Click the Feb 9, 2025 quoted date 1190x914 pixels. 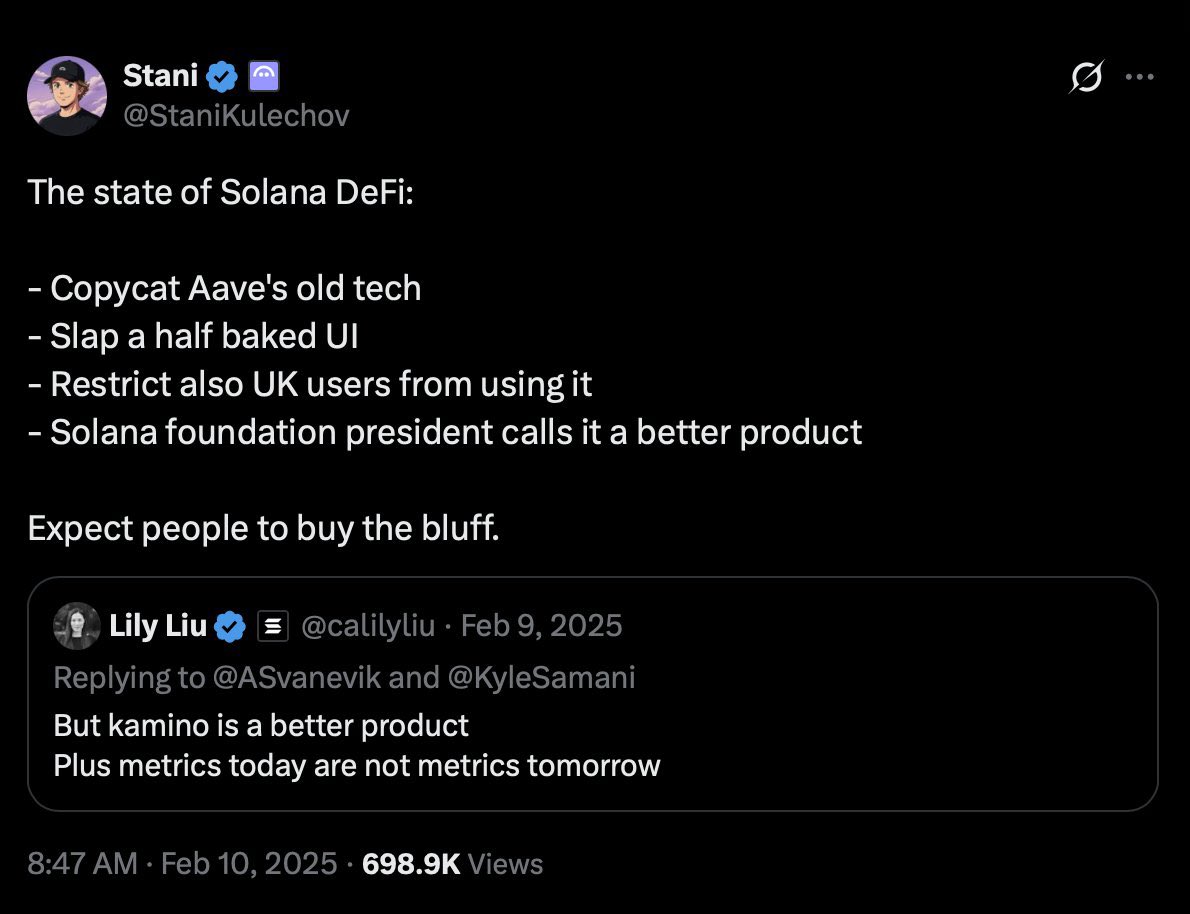tap(542, 626)
